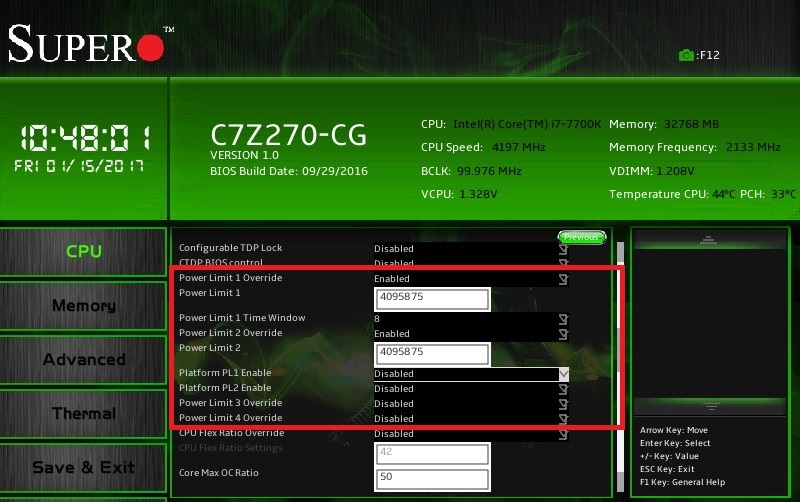Open Power Limit 4 Override dropdown

tap(471, 419)
